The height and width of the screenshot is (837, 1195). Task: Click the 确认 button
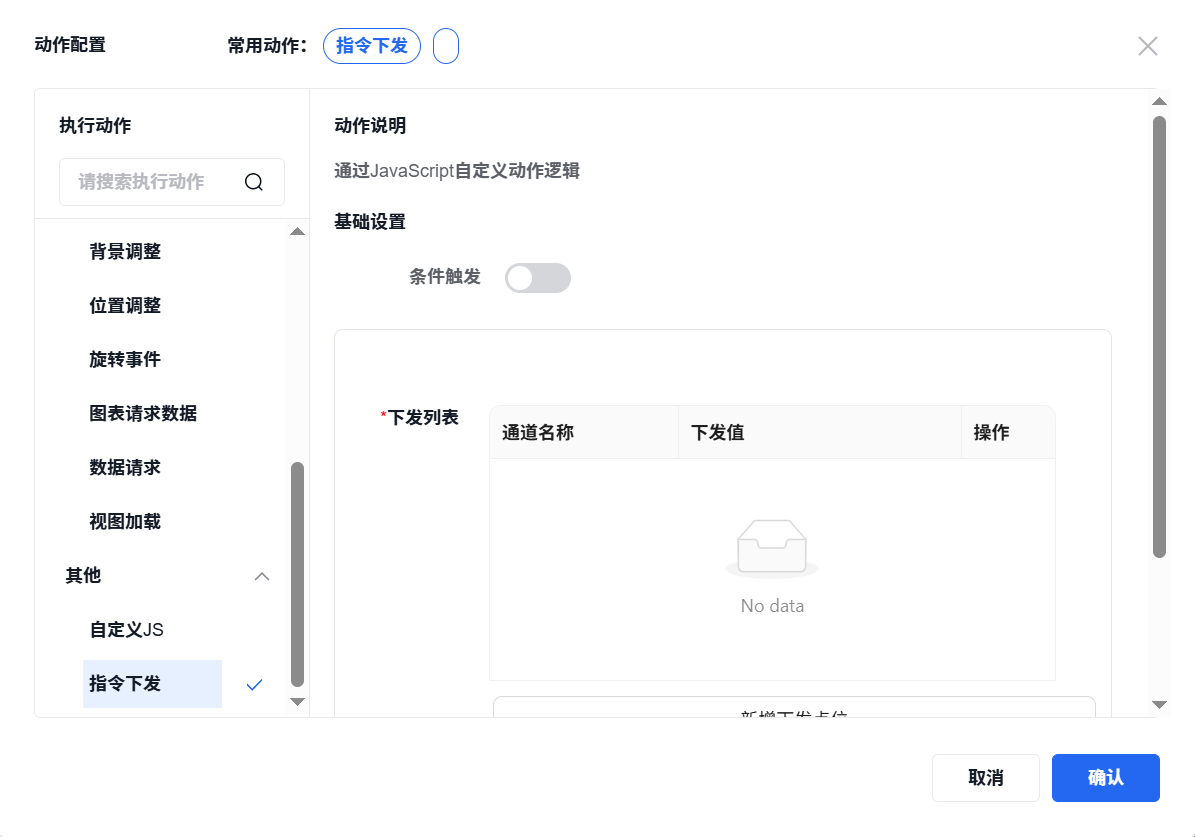point(1106,778)
